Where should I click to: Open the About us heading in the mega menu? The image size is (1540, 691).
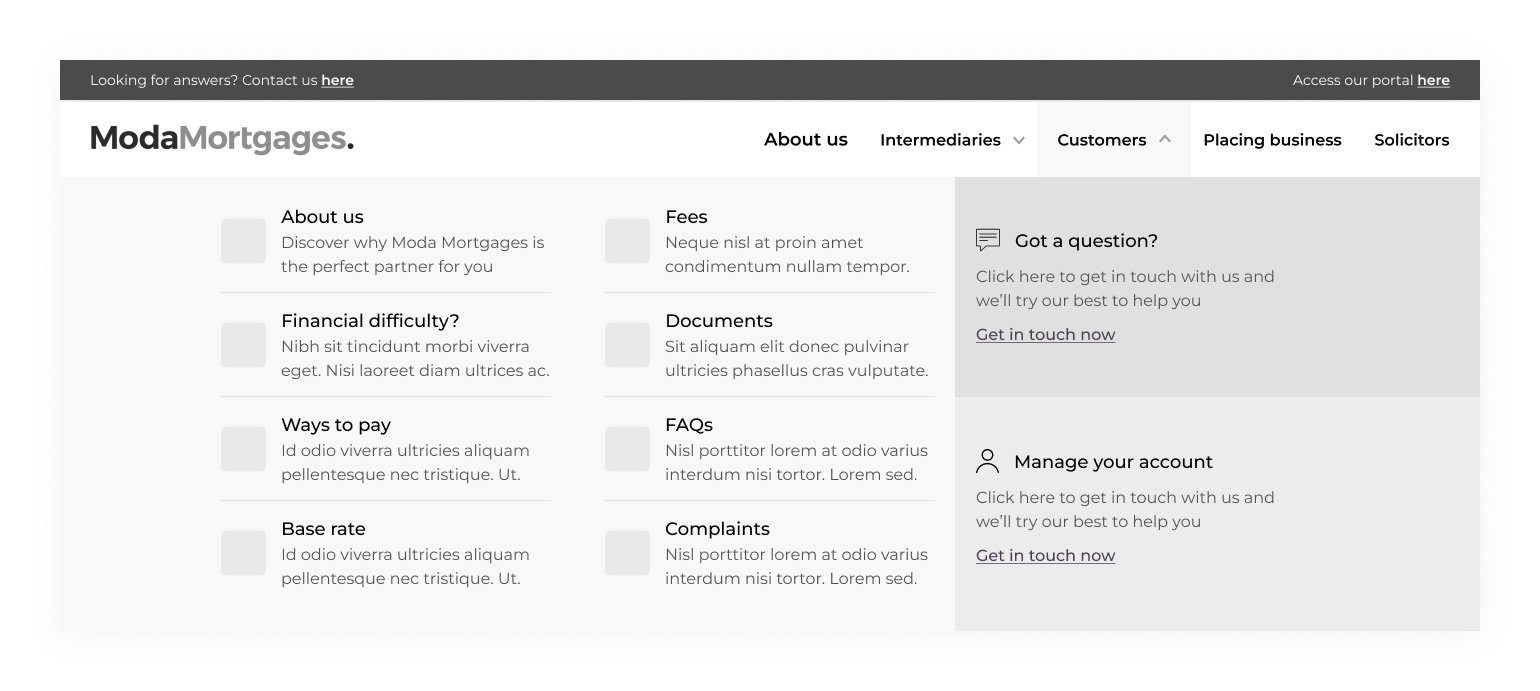click(322, 217)
